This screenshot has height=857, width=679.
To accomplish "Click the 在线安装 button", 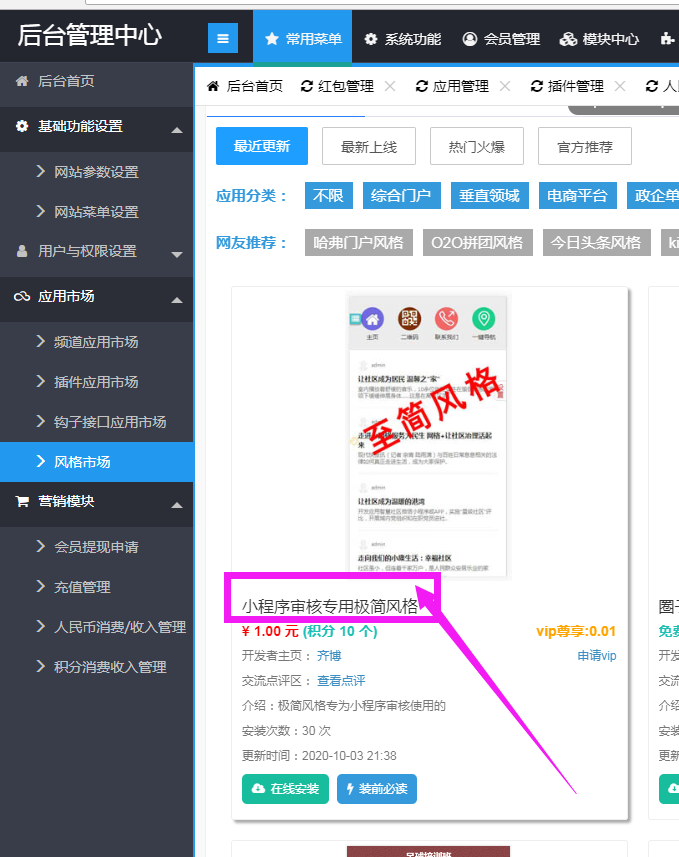I will pos(285,788).
